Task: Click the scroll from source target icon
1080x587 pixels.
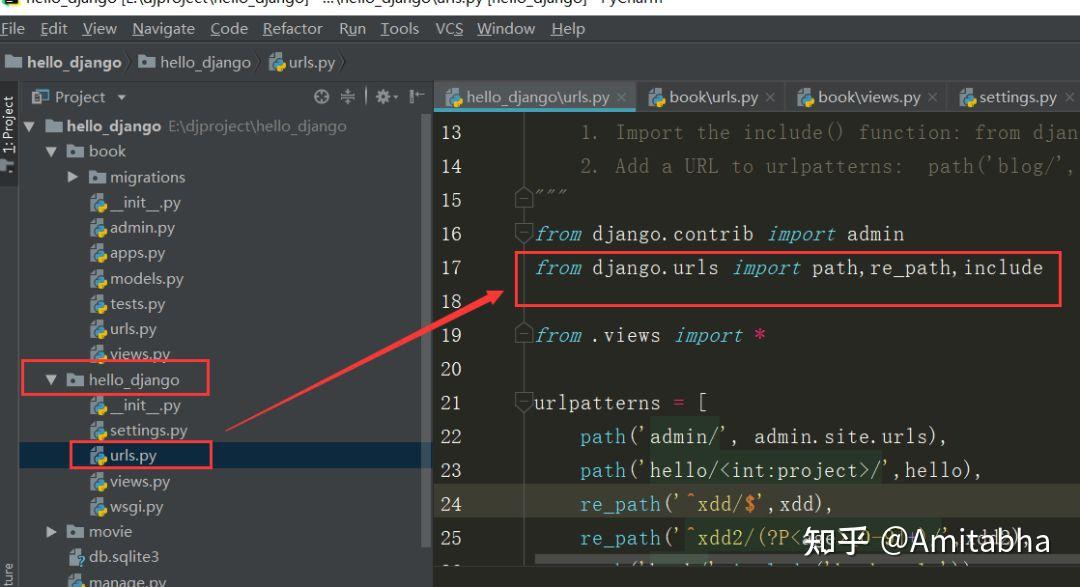Action: click(321, 97)
